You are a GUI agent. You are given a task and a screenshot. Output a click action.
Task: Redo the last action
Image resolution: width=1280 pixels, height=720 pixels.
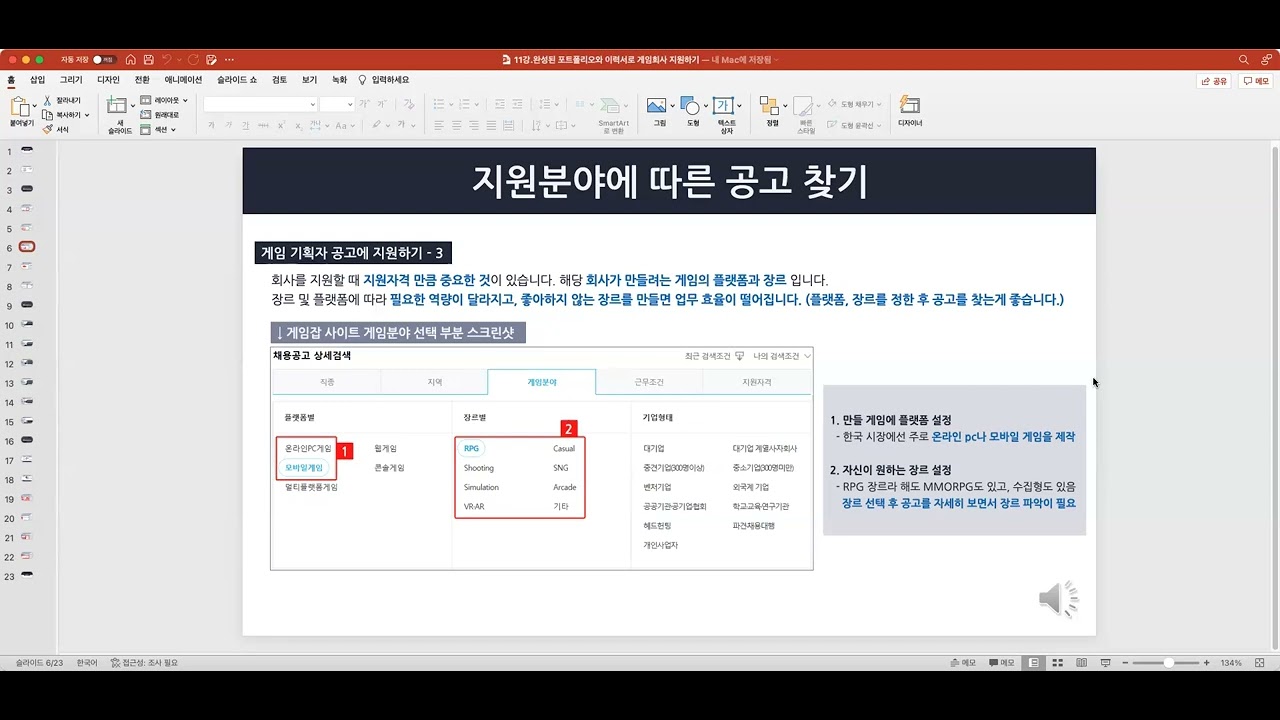pos(193,60)
